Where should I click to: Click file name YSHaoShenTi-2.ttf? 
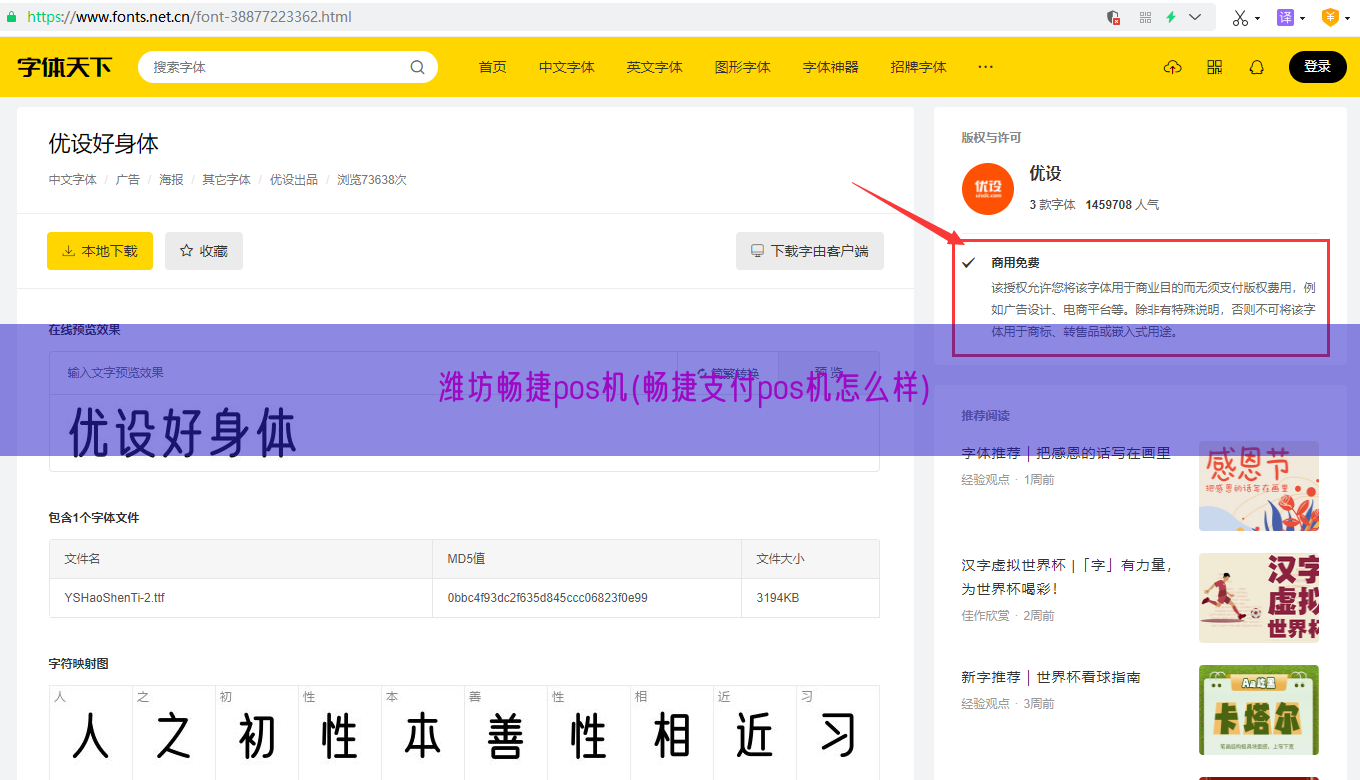pyautogui.click(x=115, y=598)
